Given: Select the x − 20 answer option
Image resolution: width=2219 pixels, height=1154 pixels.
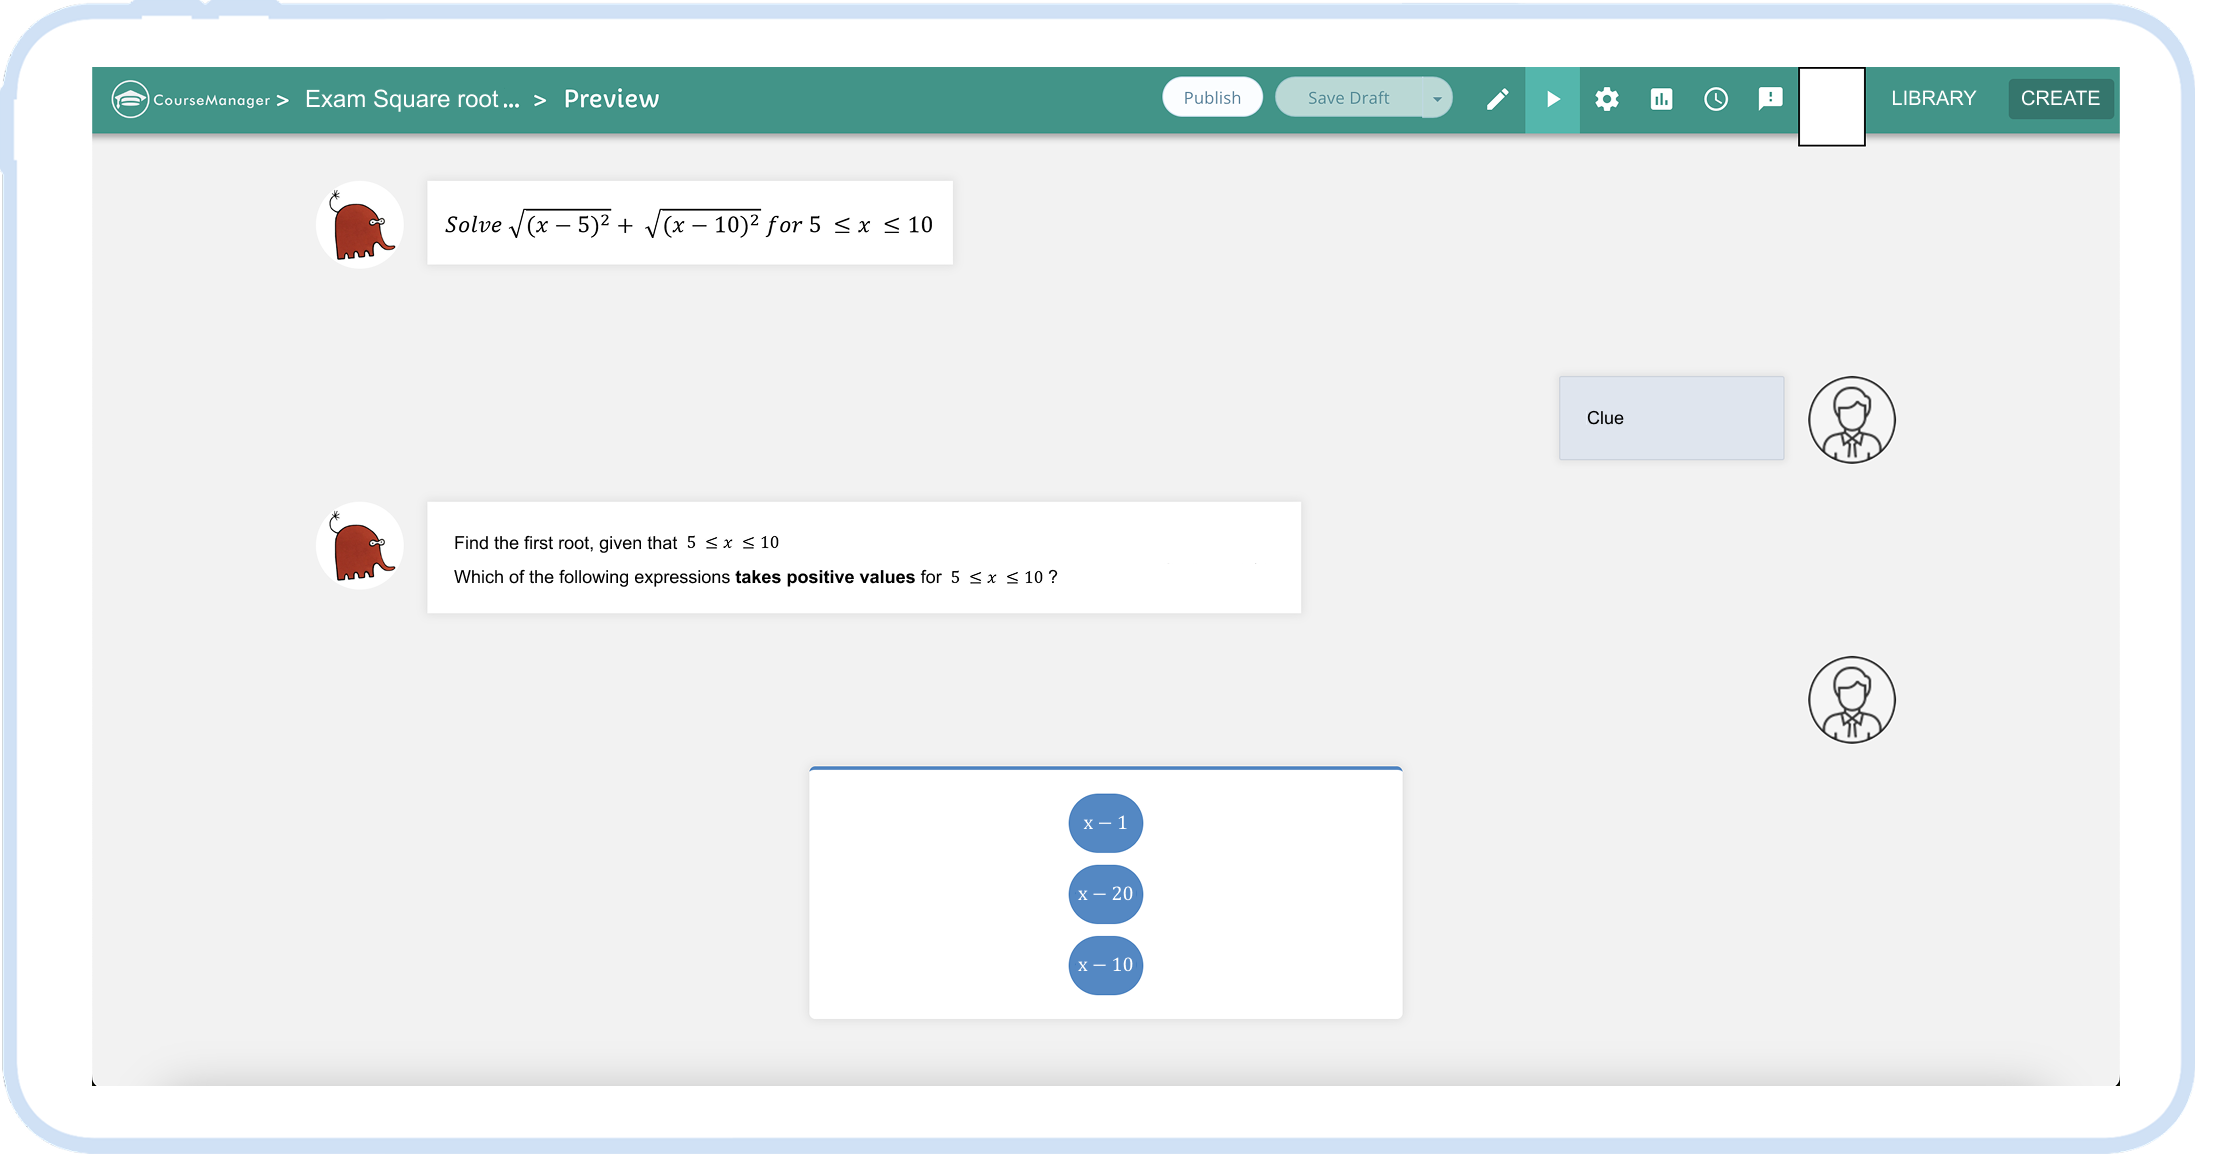Looking at the screenshot, I should (x=1105, y=894).
